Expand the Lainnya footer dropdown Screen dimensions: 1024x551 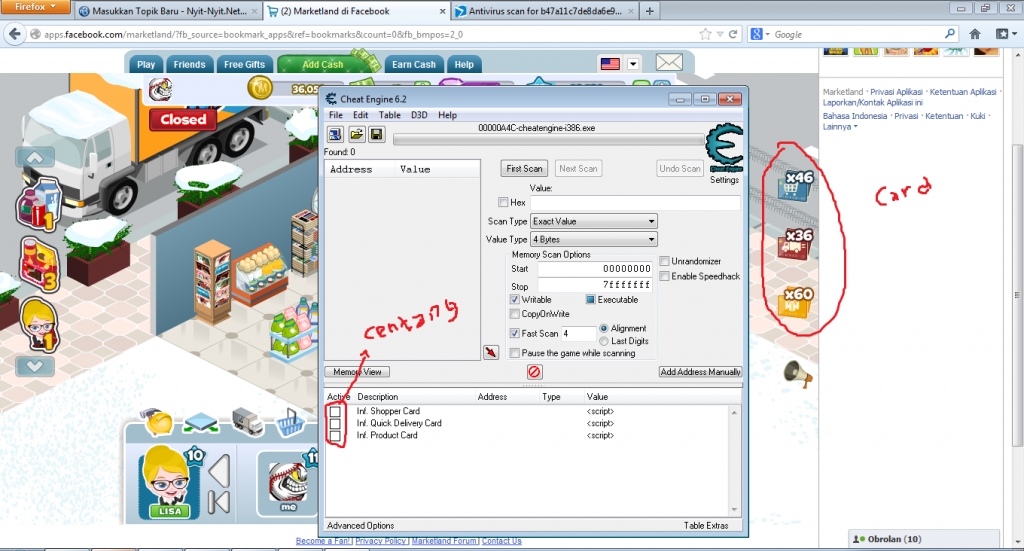tap(840, 127)
